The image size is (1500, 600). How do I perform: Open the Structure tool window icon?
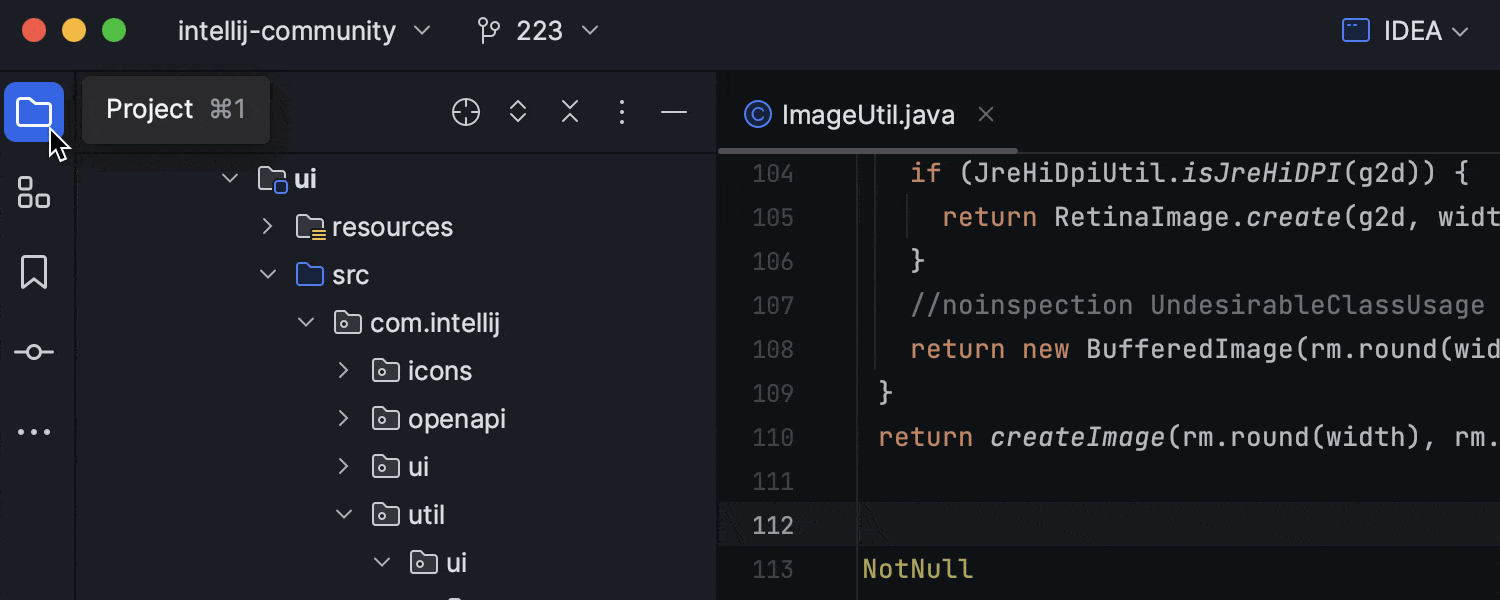coord(34,192)
